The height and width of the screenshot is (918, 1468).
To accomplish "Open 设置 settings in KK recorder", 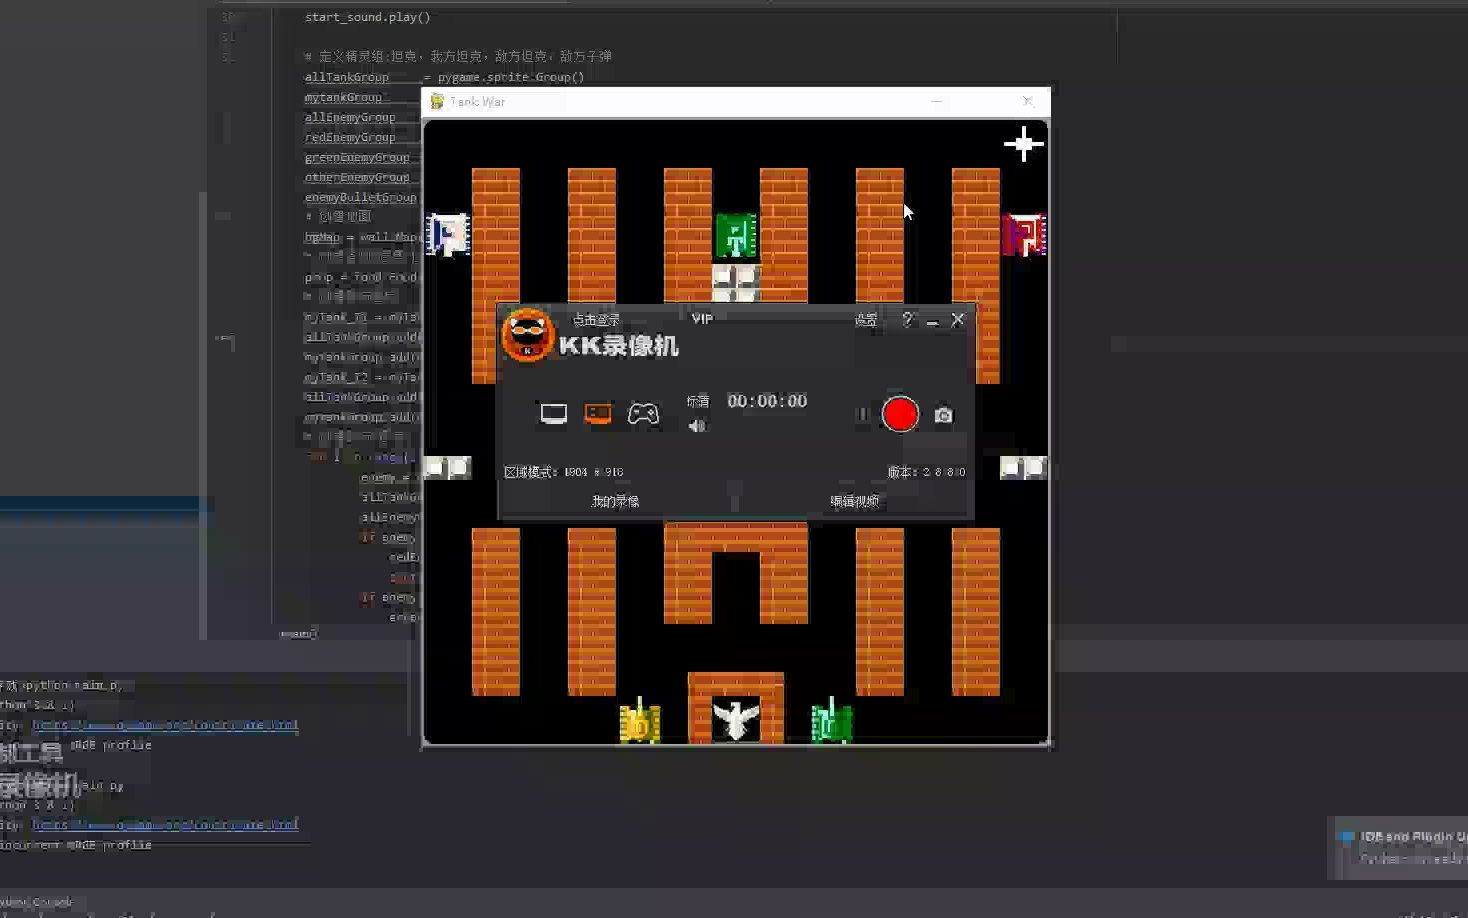I will coord(866,320).
